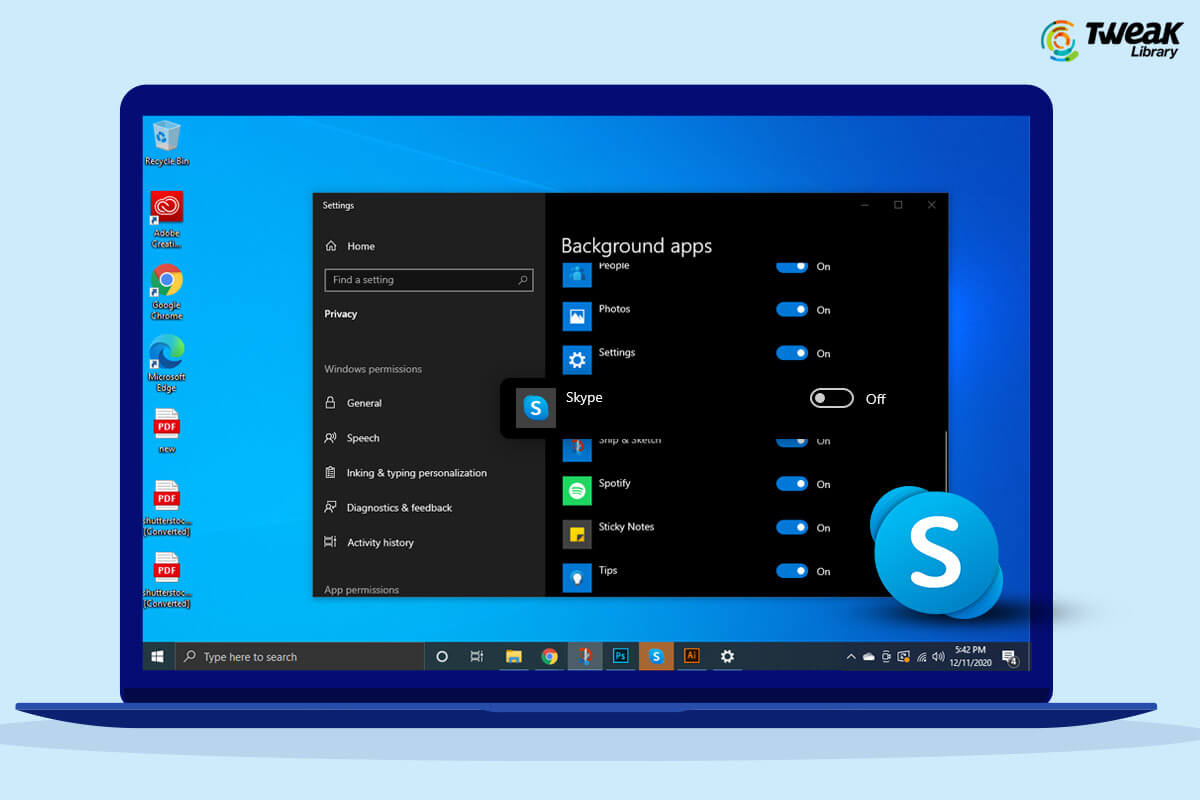Launch Adobe Illustrator from the taskbar

point(691,656)
